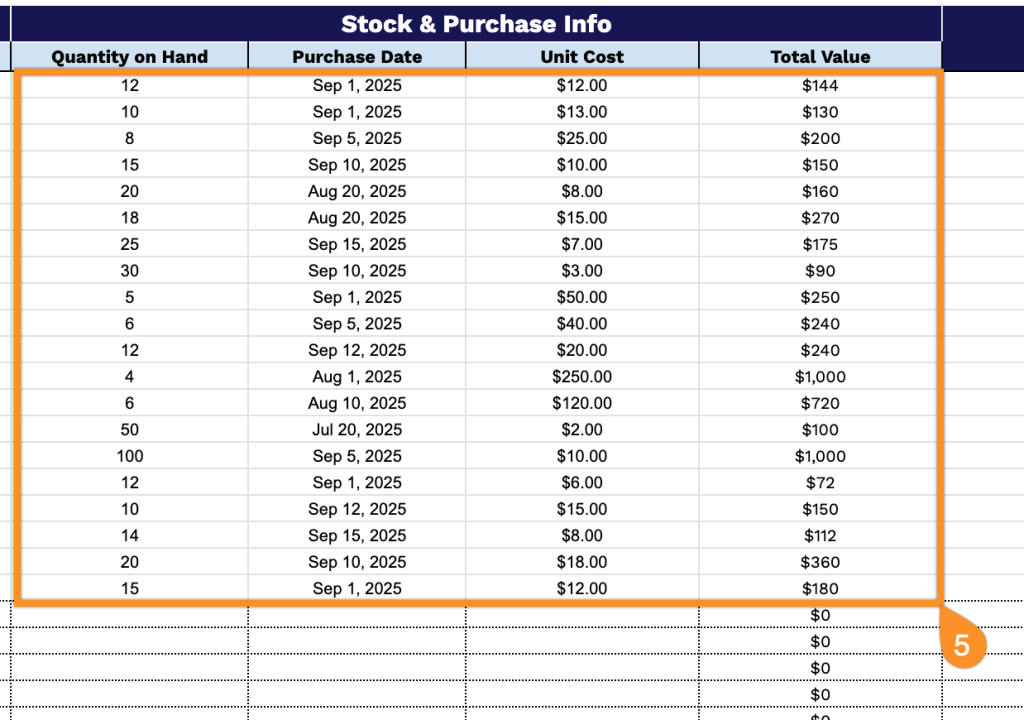Select the Aug 10, 2025 date cell

click(357, 403)
